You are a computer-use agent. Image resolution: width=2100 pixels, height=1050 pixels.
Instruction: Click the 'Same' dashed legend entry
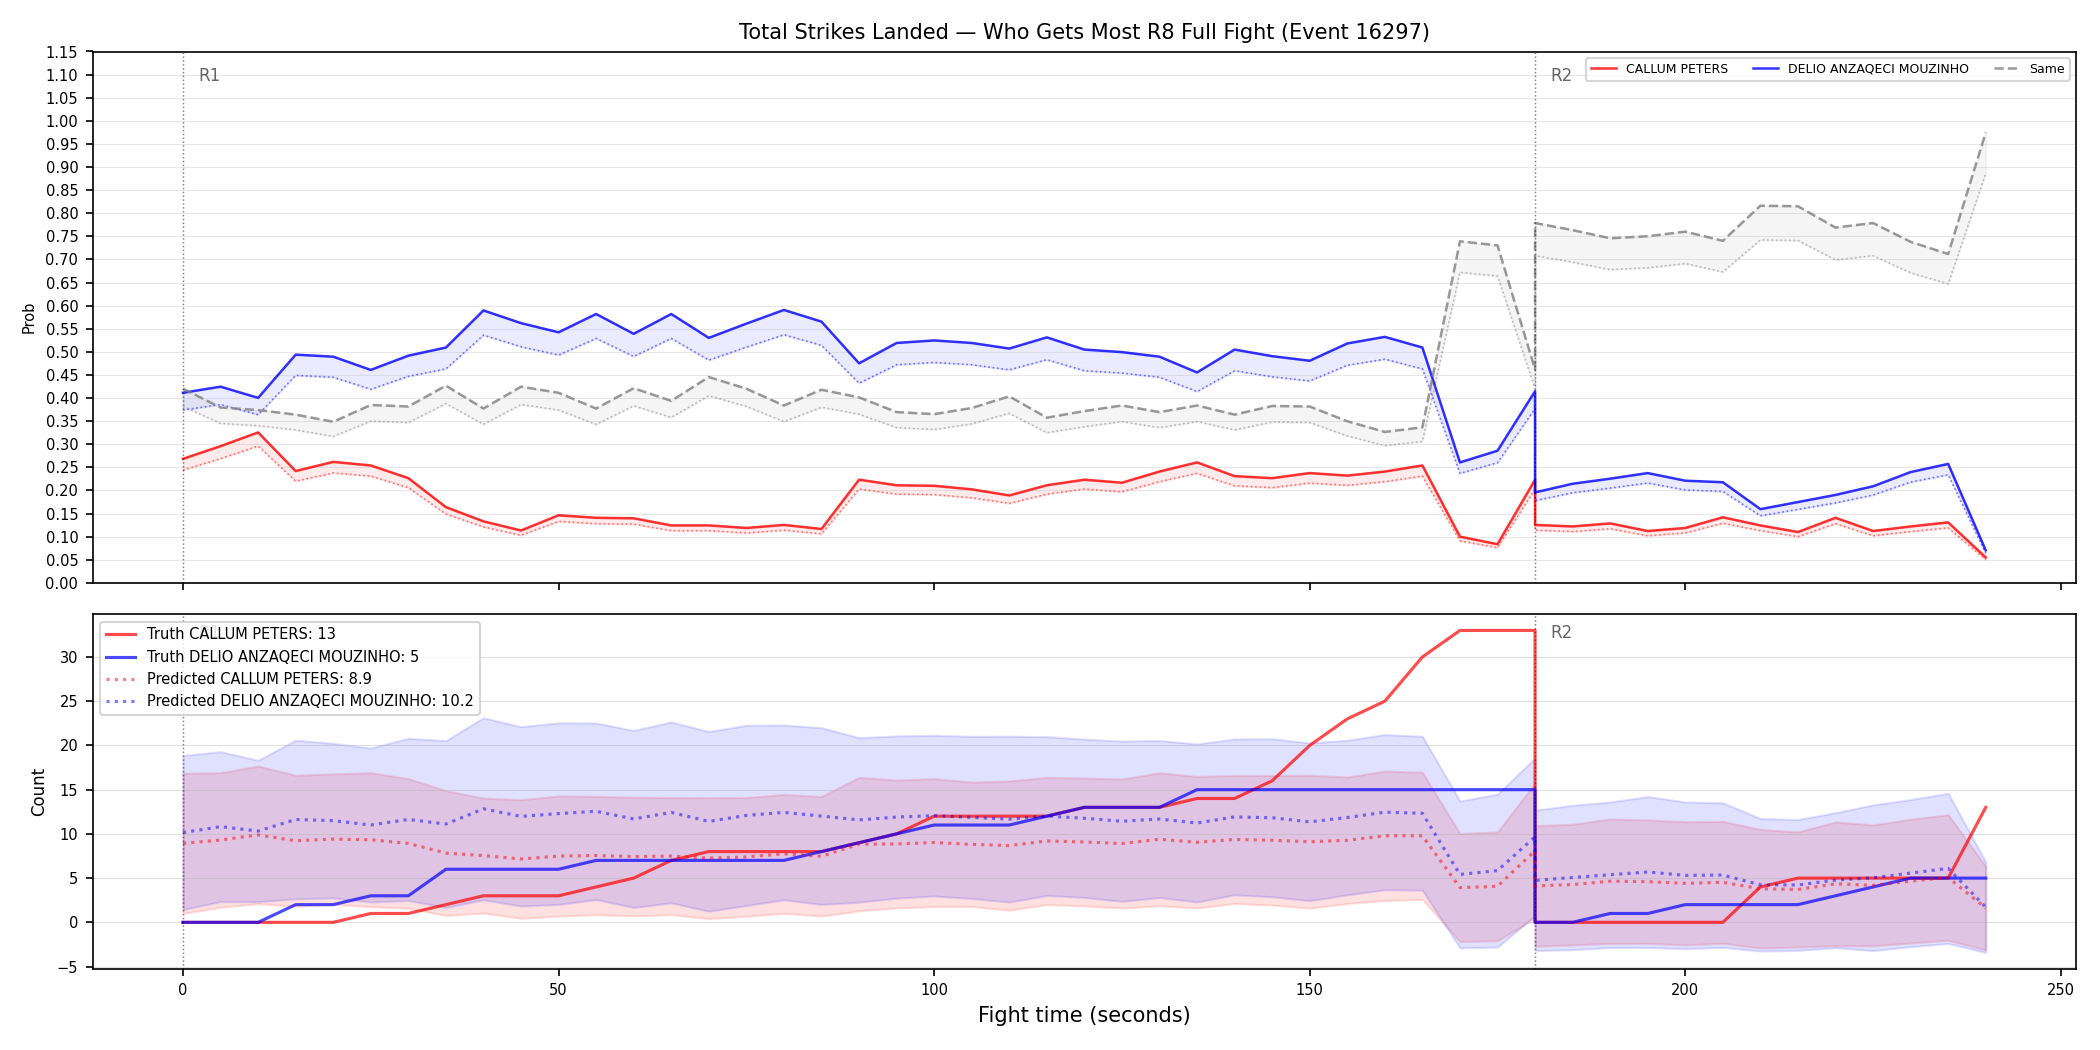click(2029, 69)
